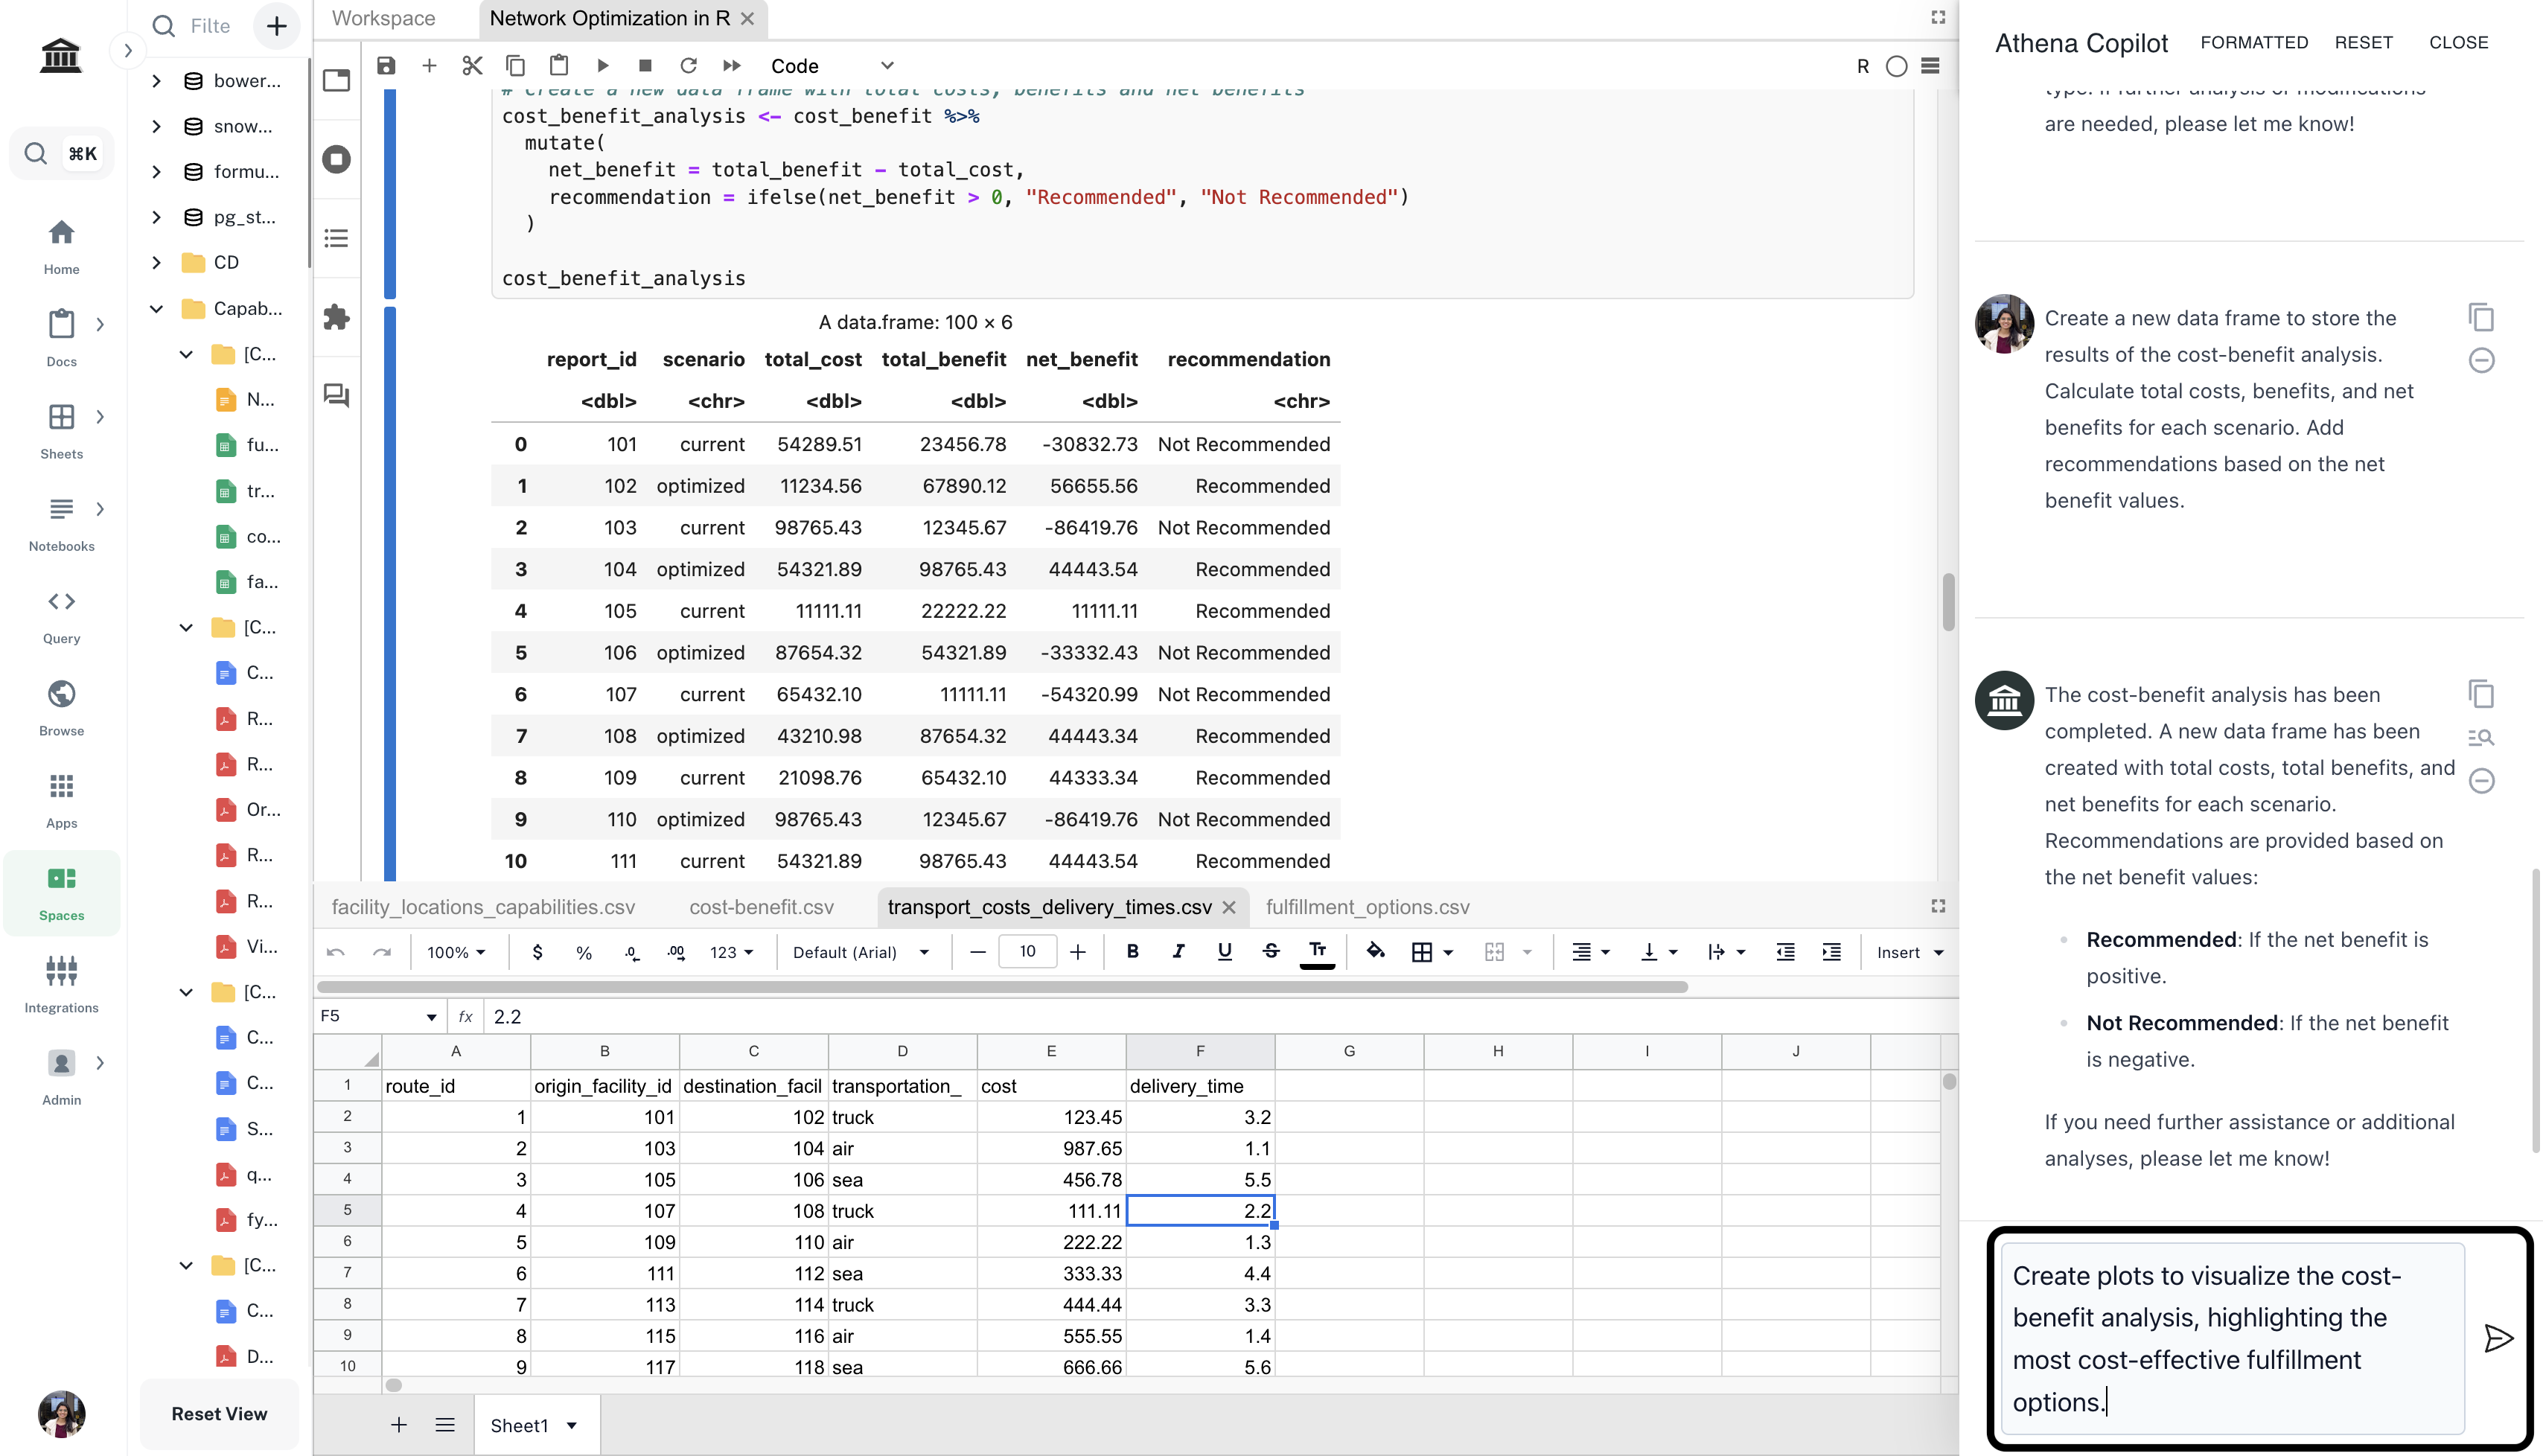The height and width of the screenshot is (1456, 2543).
Task: Toggle bold formatting in spreadsheet toolbar
Action: click(x=1132, y=951)
